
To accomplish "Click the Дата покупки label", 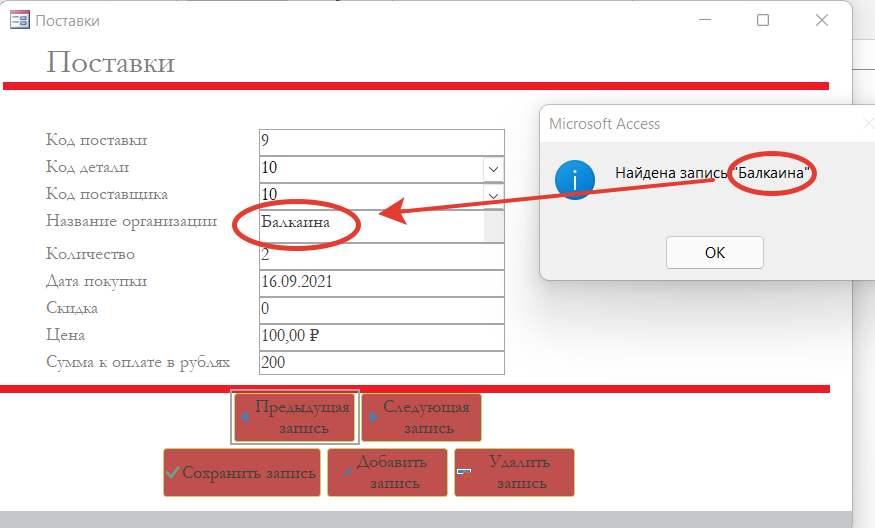I will point(97,281).
